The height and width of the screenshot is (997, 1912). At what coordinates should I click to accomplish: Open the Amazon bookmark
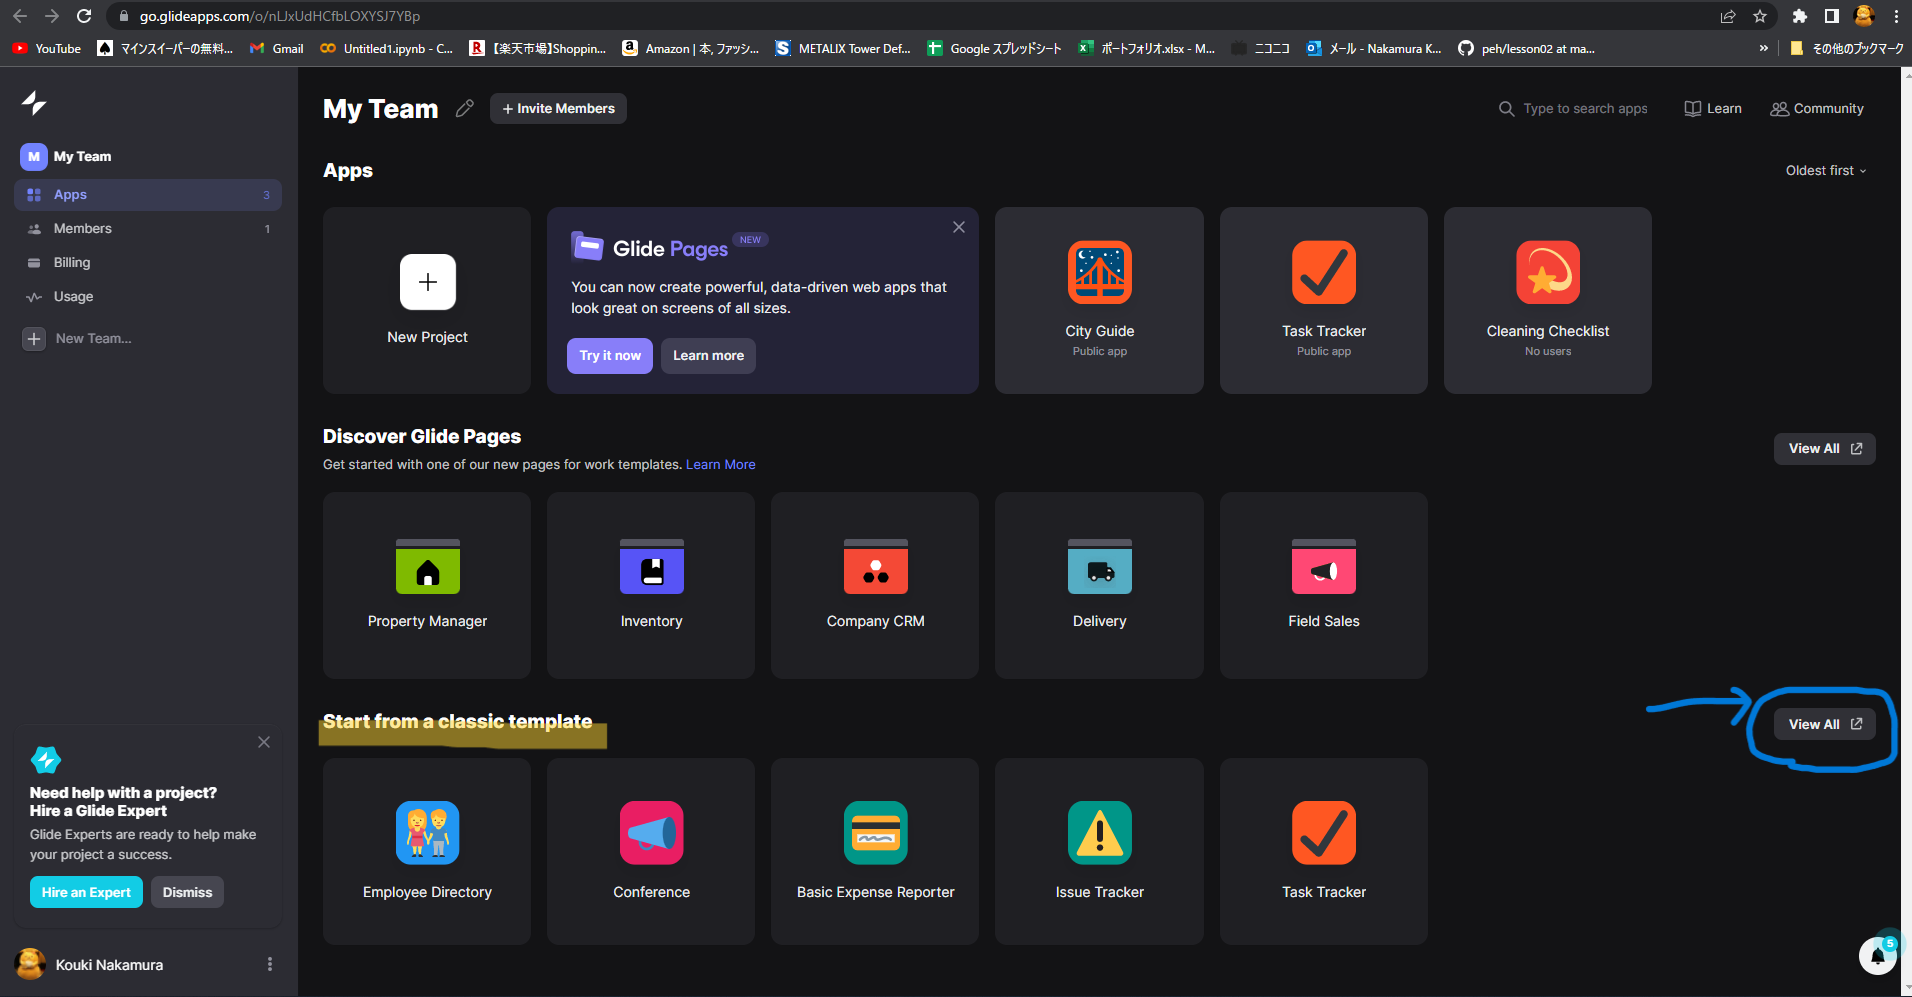point(690,48)
